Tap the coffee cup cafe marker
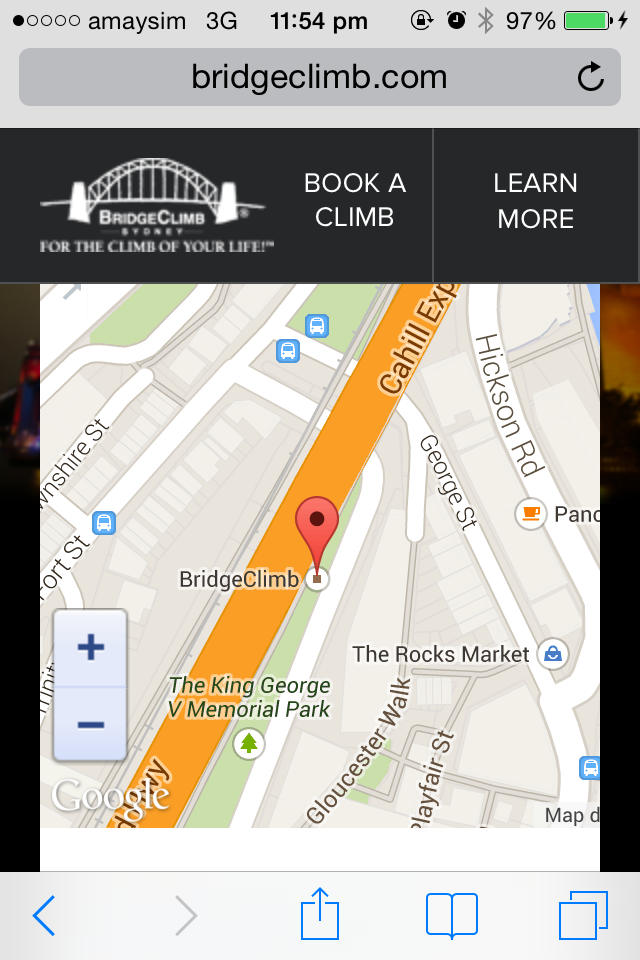 [530, 513]
